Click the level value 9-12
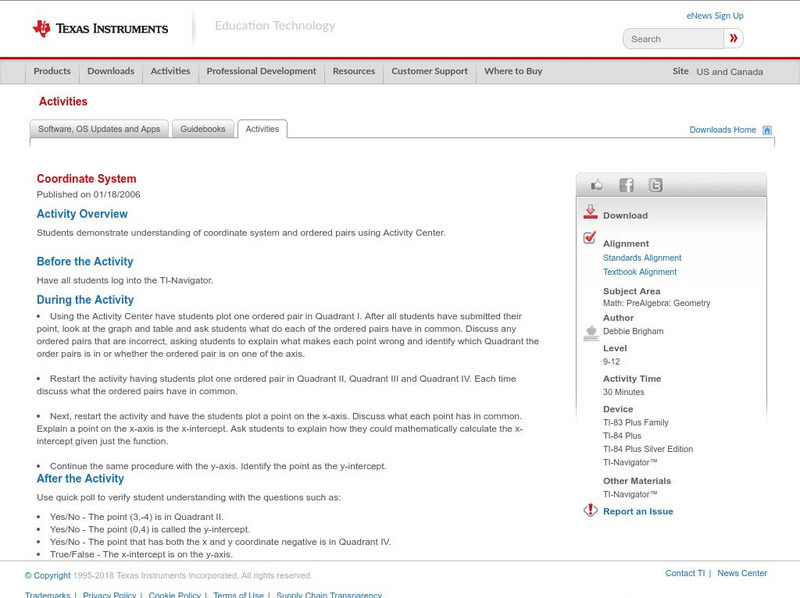Viewport: 800px width, 598px height. [611, 362]
